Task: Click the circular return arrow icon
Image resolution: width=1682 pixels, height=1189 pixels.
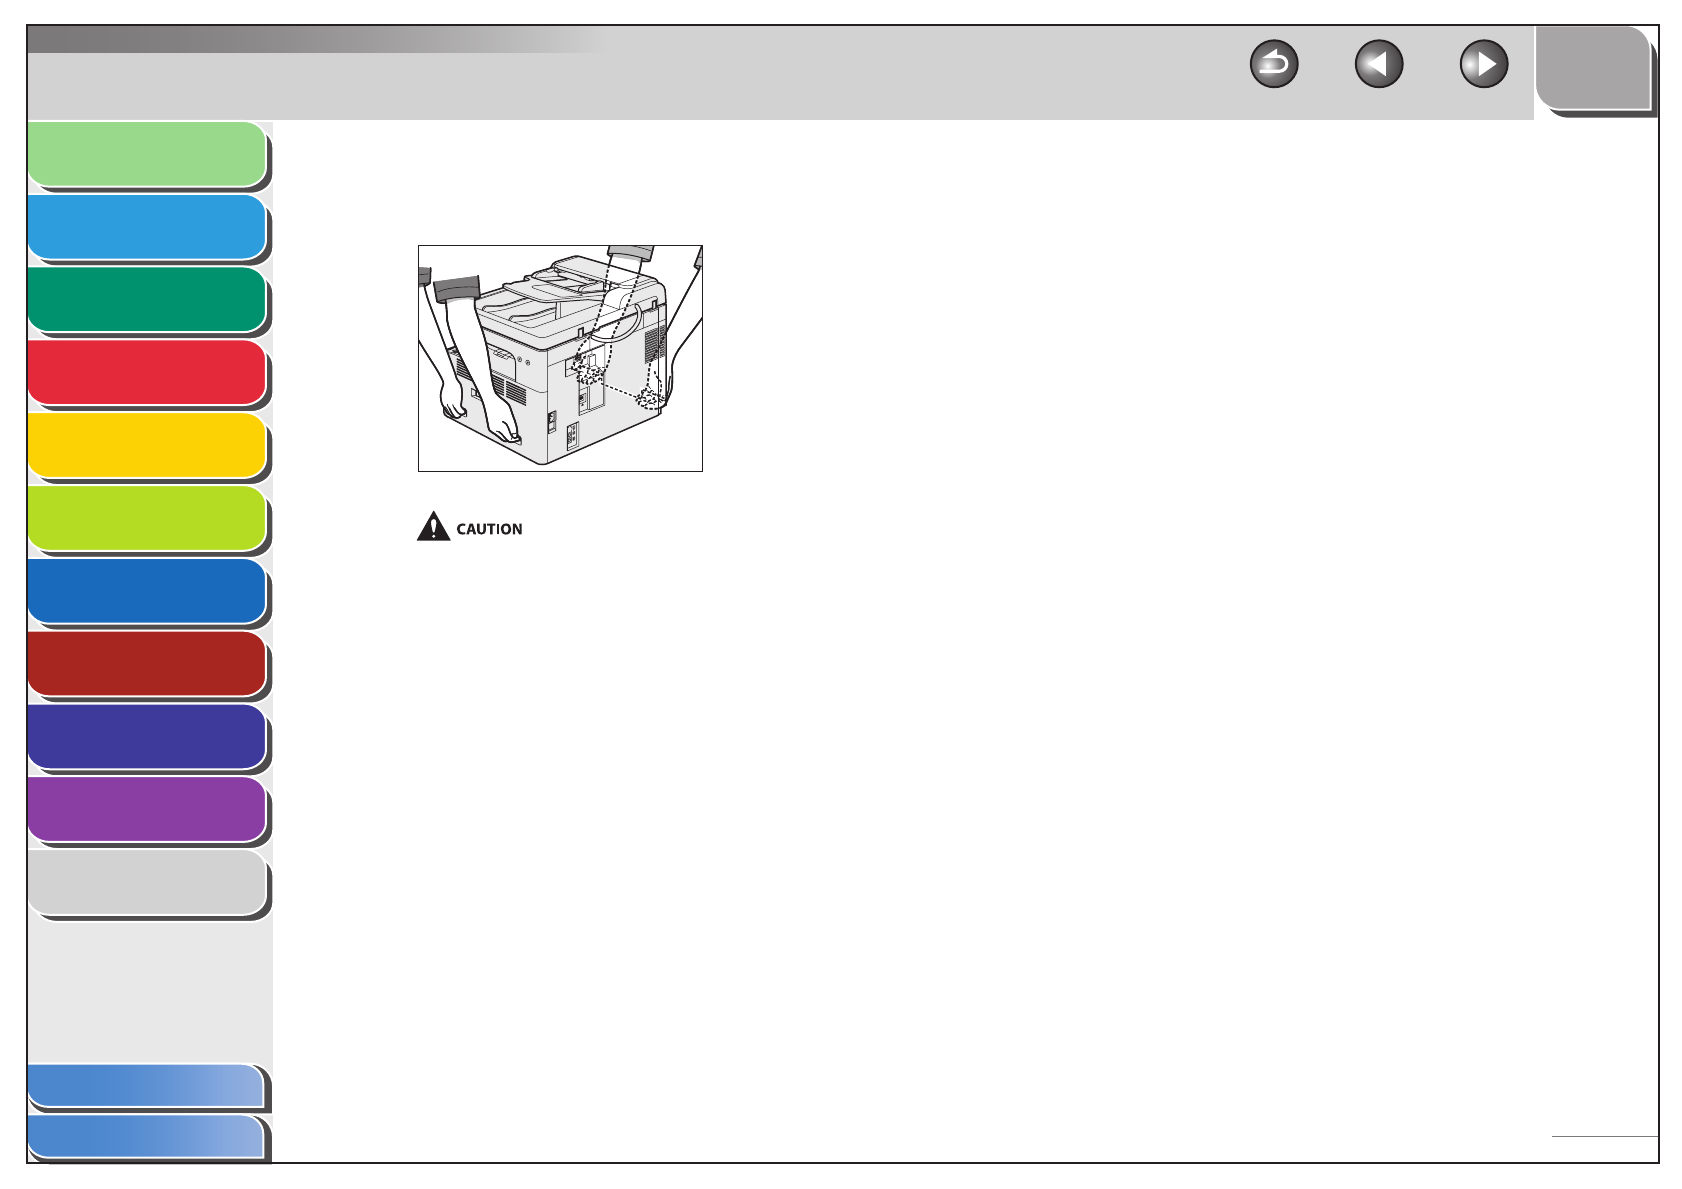Action: pyautogui.click(x=1274, y=65)
